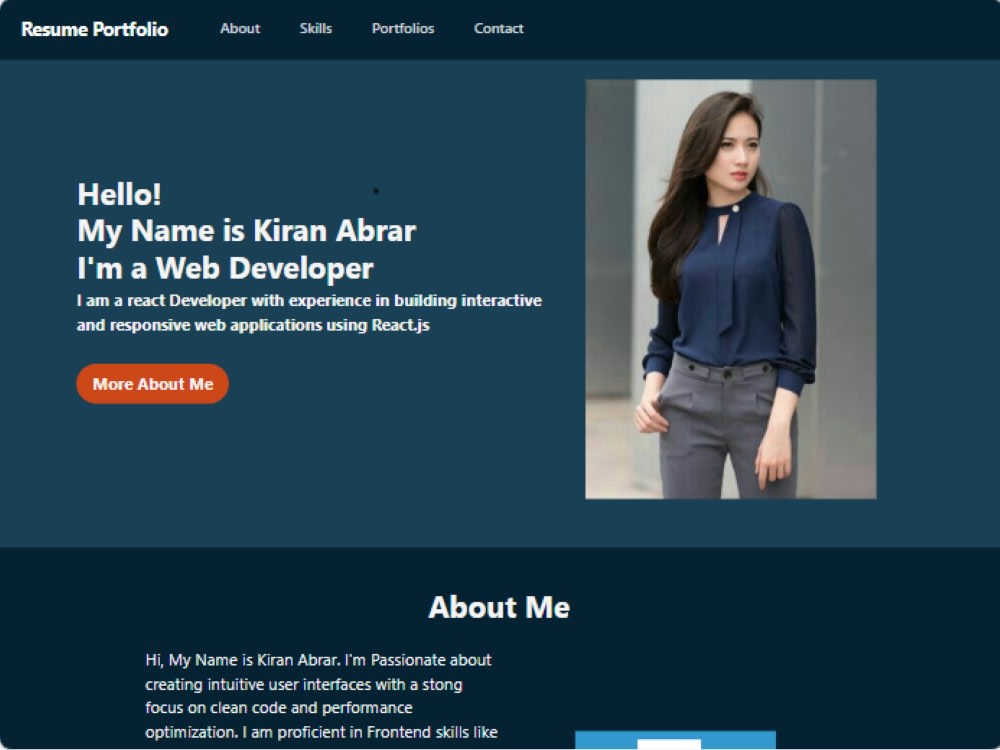
Task: Click the 'I'm a Web Developer' heading
Action: [225, 268]
